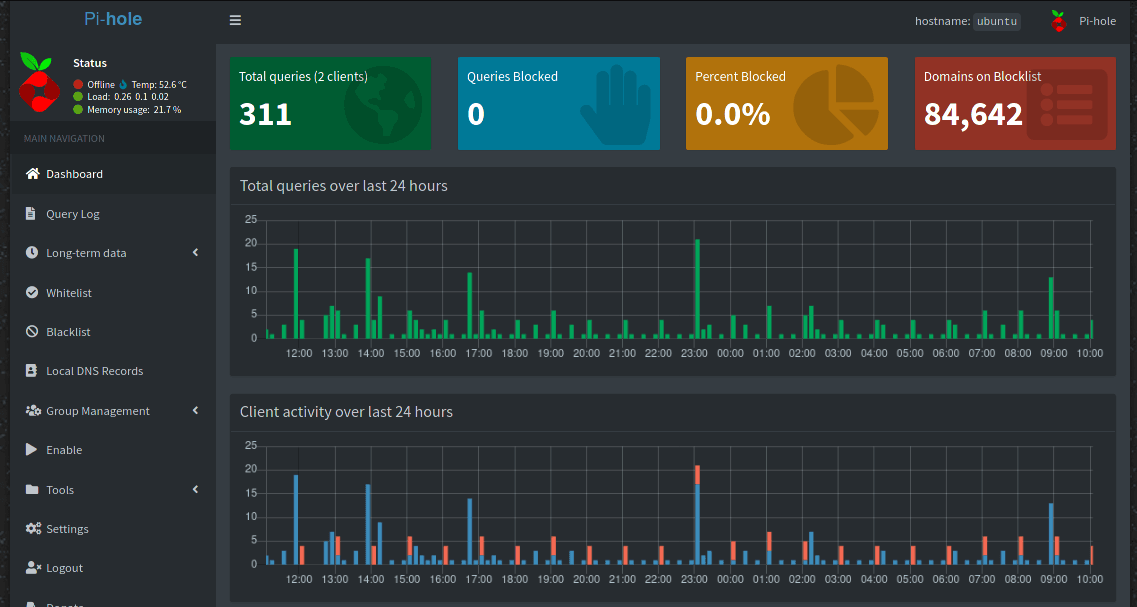Viewport: 1137px width, 607px height.
Task: Click the red Domains on Blocklist card
Action: [1014, 103]
